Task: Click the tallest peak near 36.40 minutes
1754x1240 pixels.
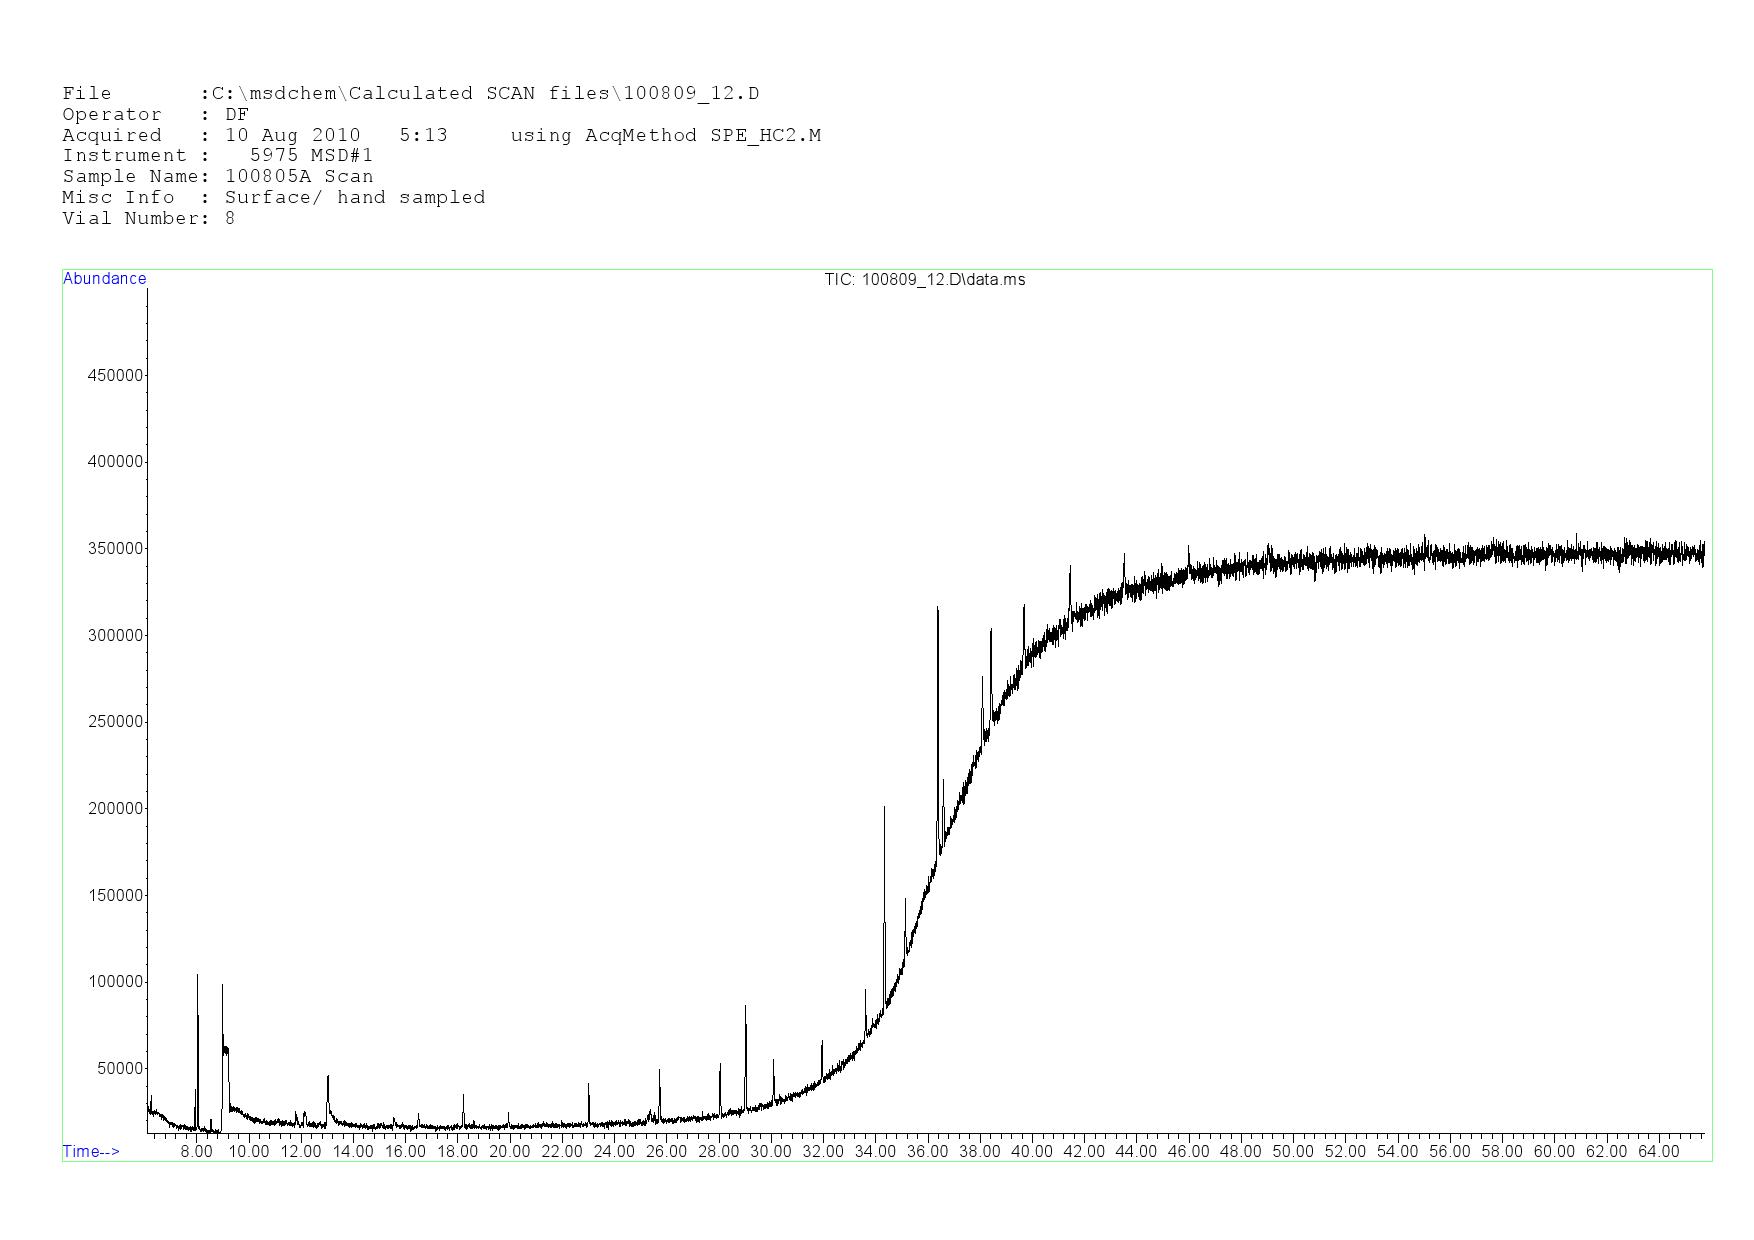Action: [937, 610]
